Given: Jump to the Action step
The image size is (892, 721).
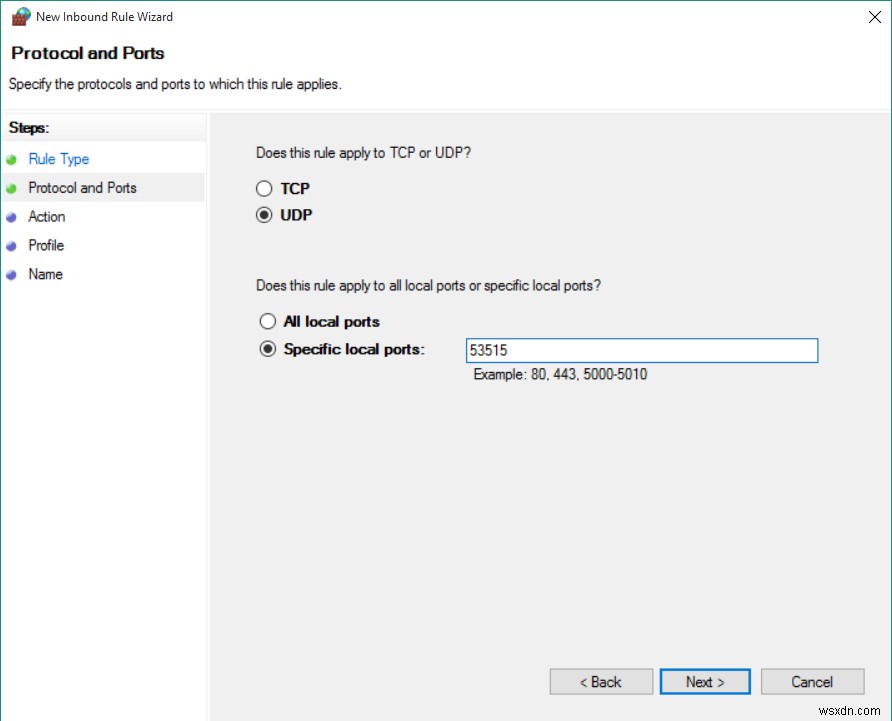Looking at the screenshot, I should click(48, 217).
